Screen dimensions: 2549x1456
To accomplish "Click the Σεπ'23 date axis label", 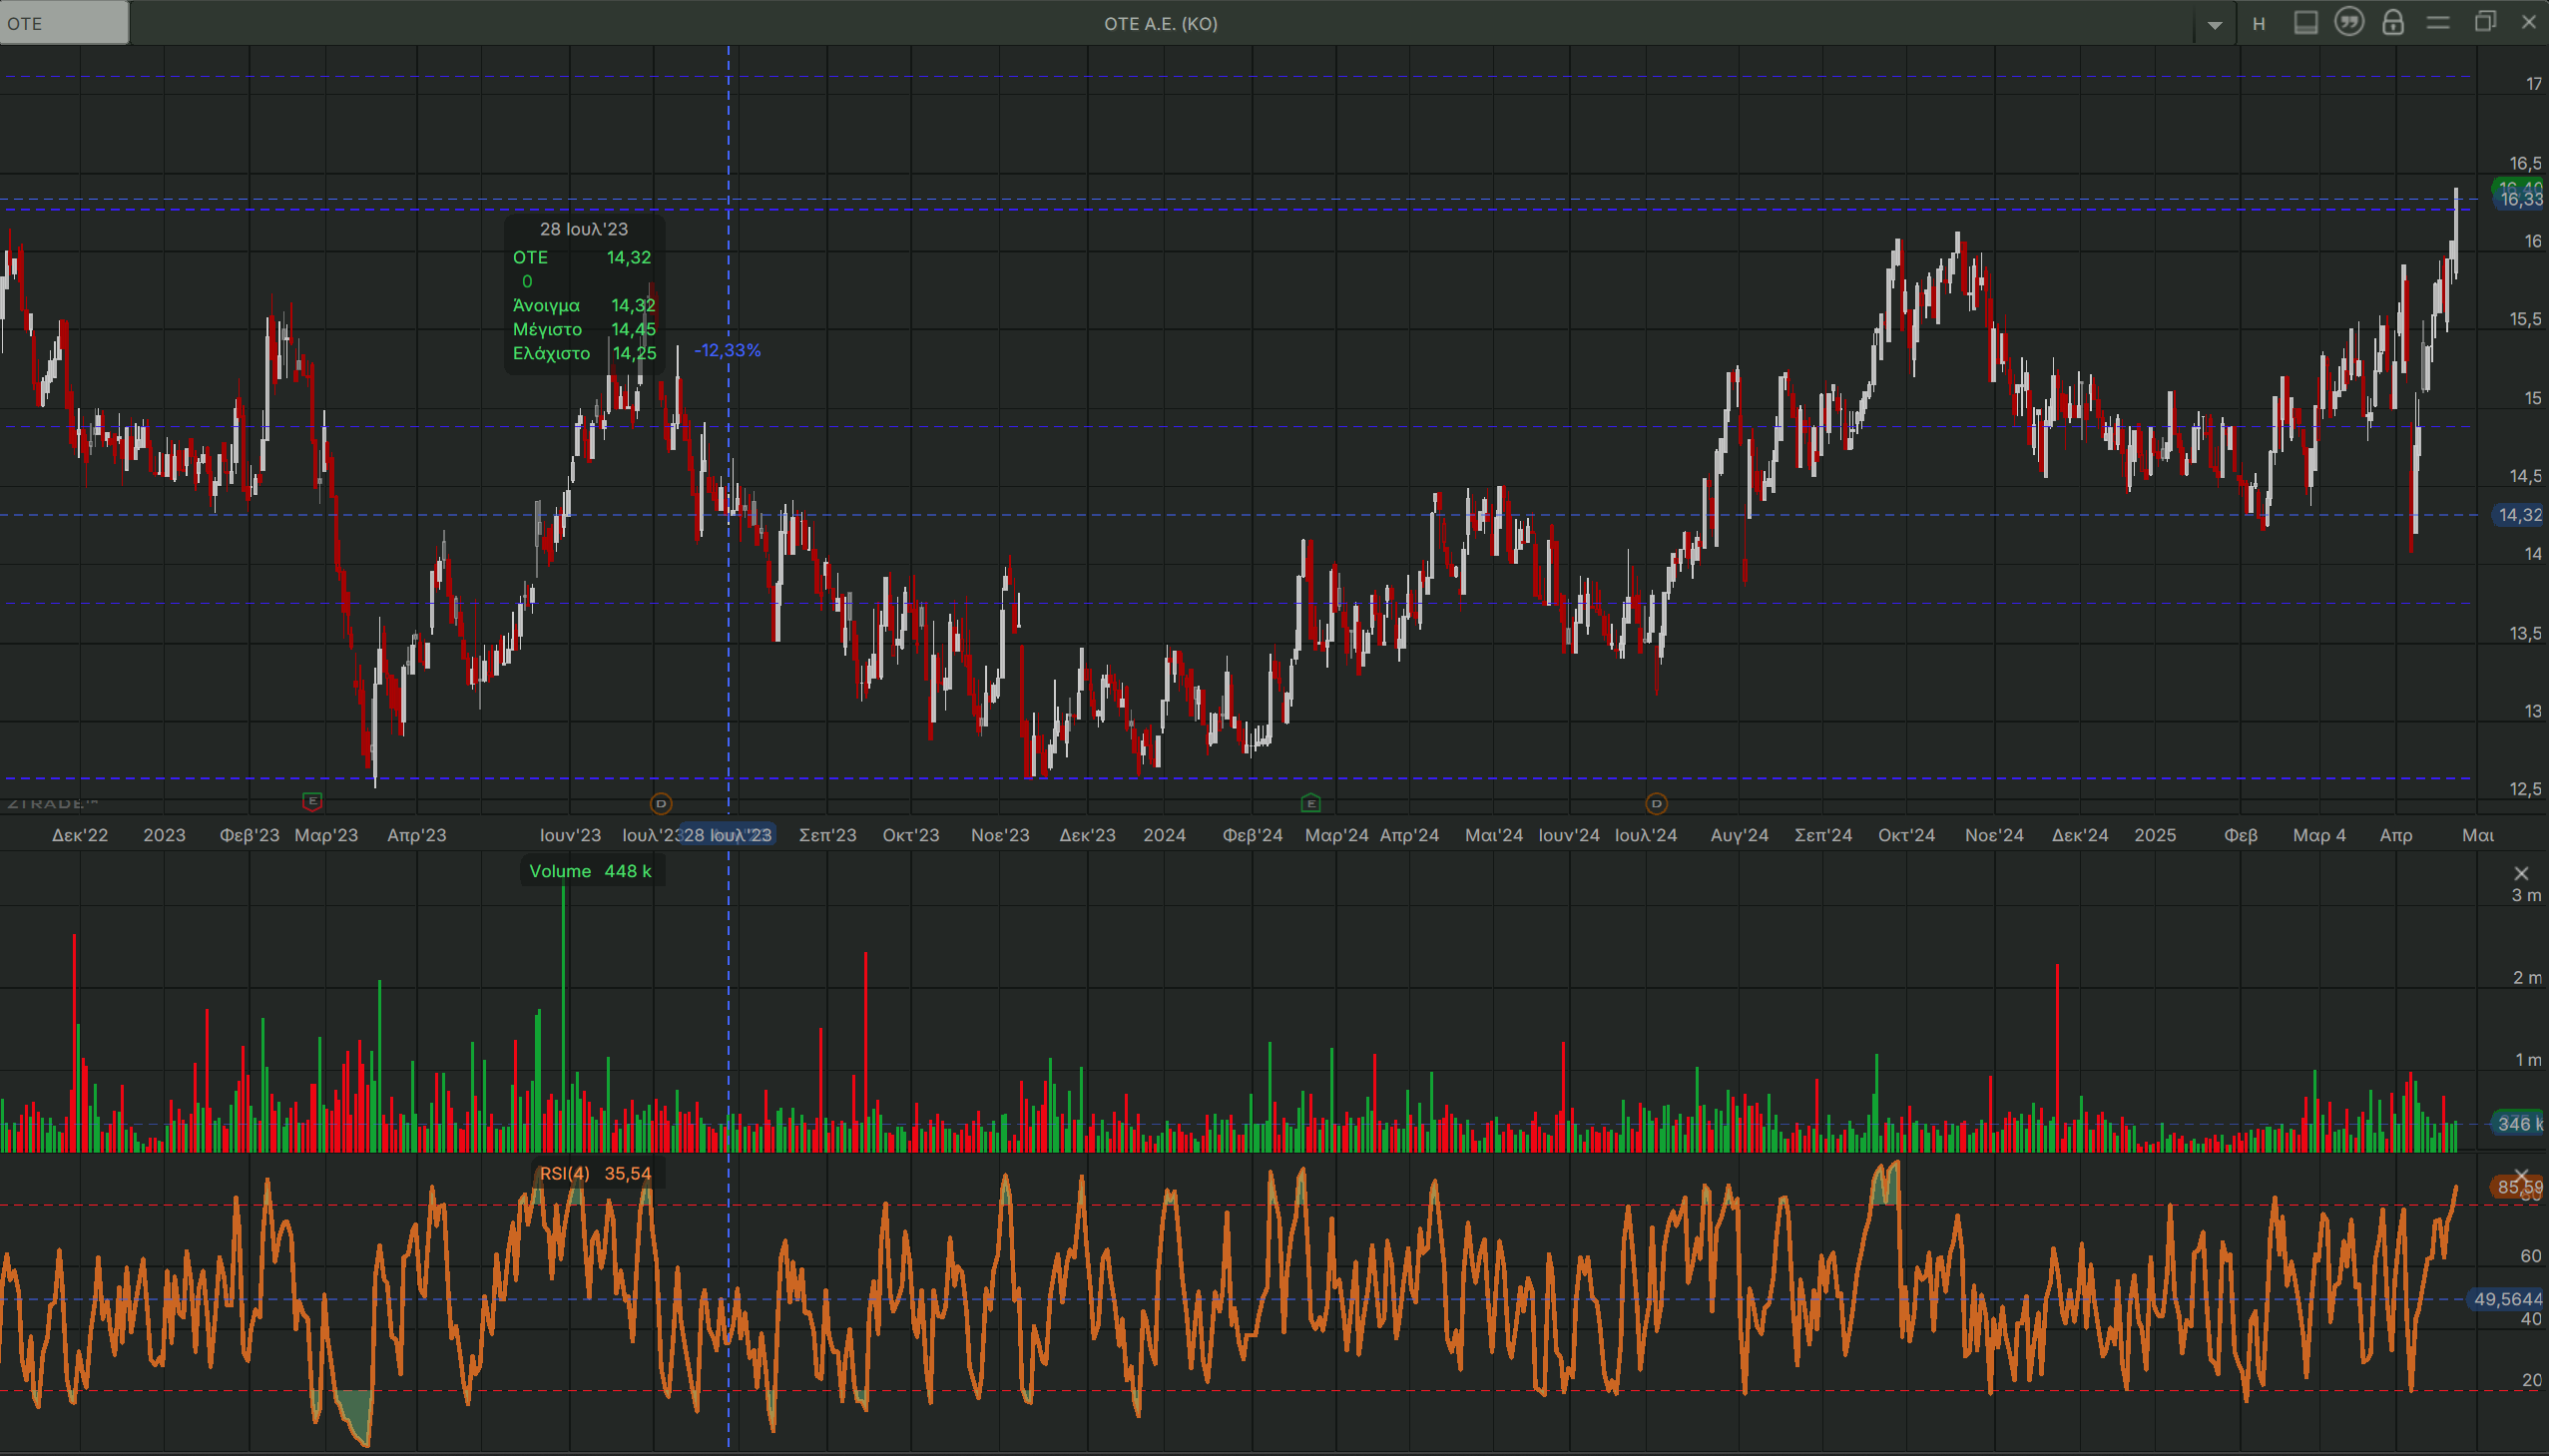I will pos(827,835).
